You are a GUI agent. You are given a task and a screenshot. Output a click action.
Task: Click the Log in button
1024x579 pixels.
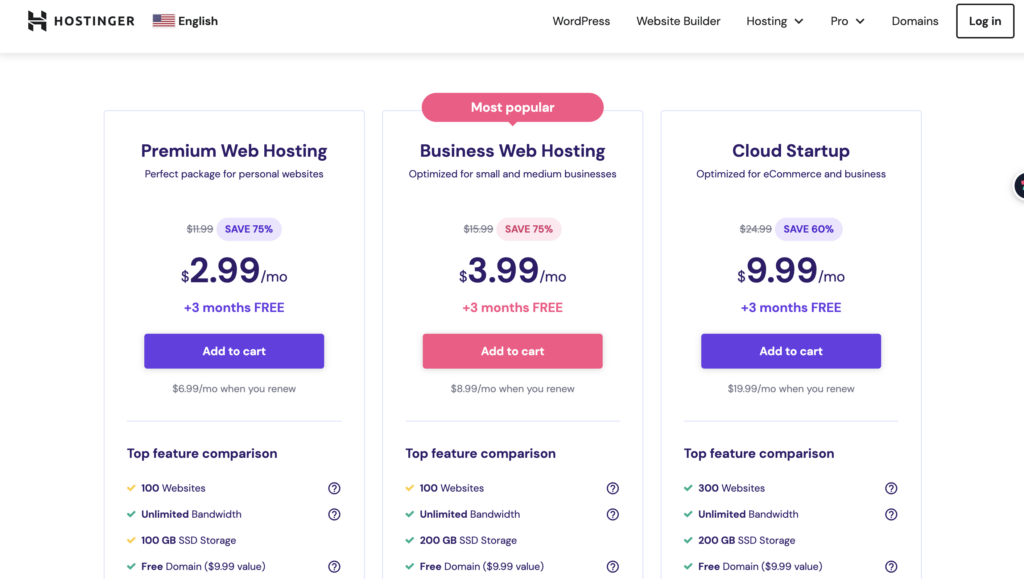(x=985, y=21)
